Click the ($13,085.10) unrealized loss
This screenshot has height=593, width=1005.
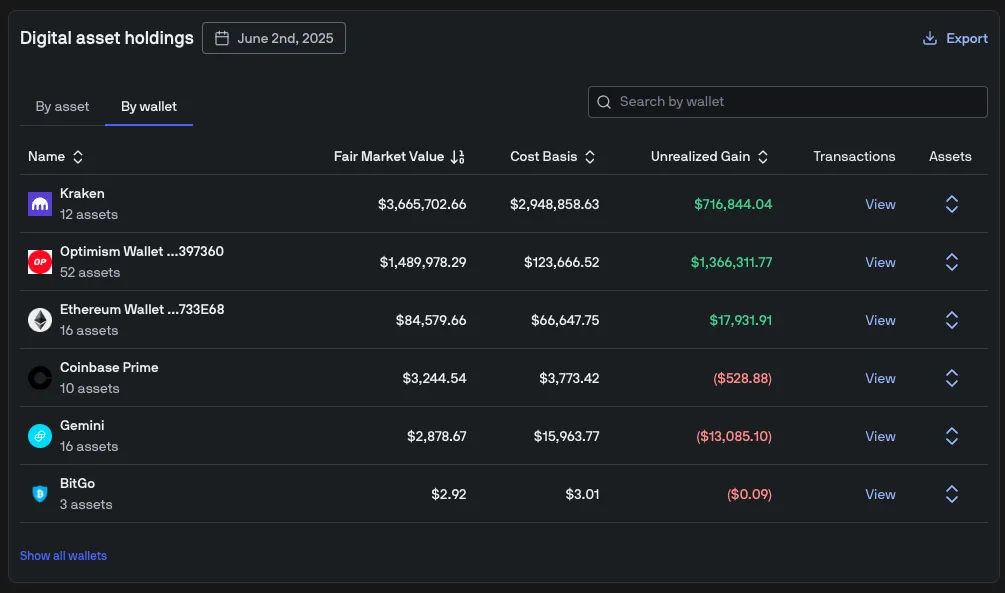pos(734,437)
